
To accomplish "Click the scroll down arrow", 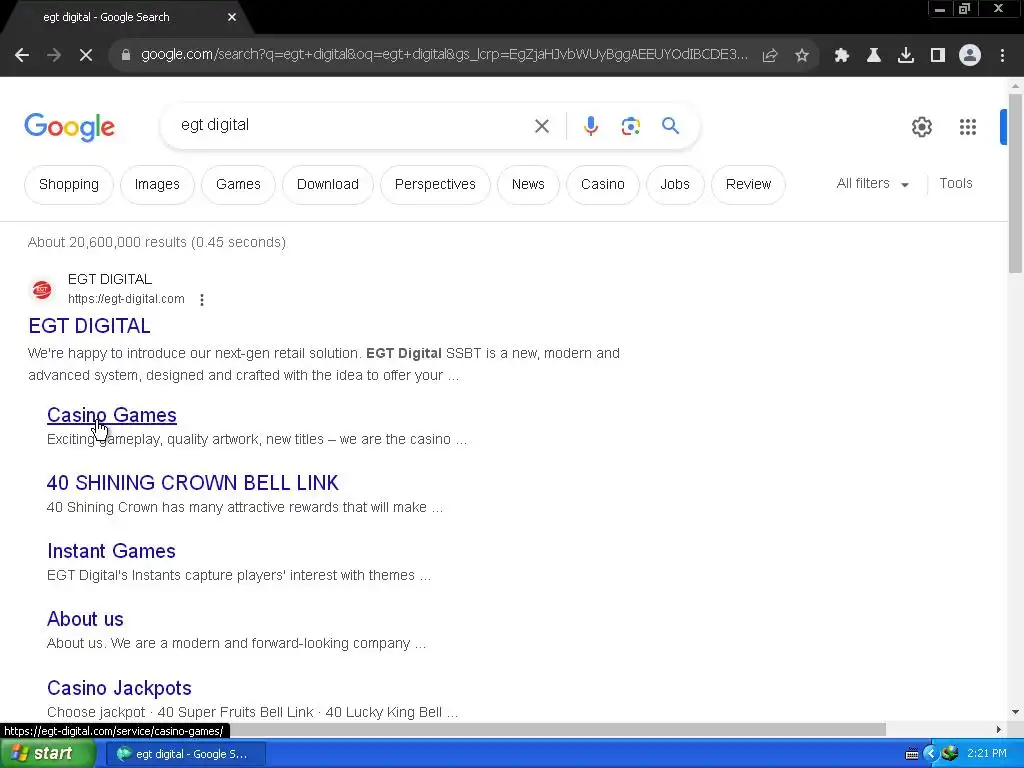I will click(1015, 712).
